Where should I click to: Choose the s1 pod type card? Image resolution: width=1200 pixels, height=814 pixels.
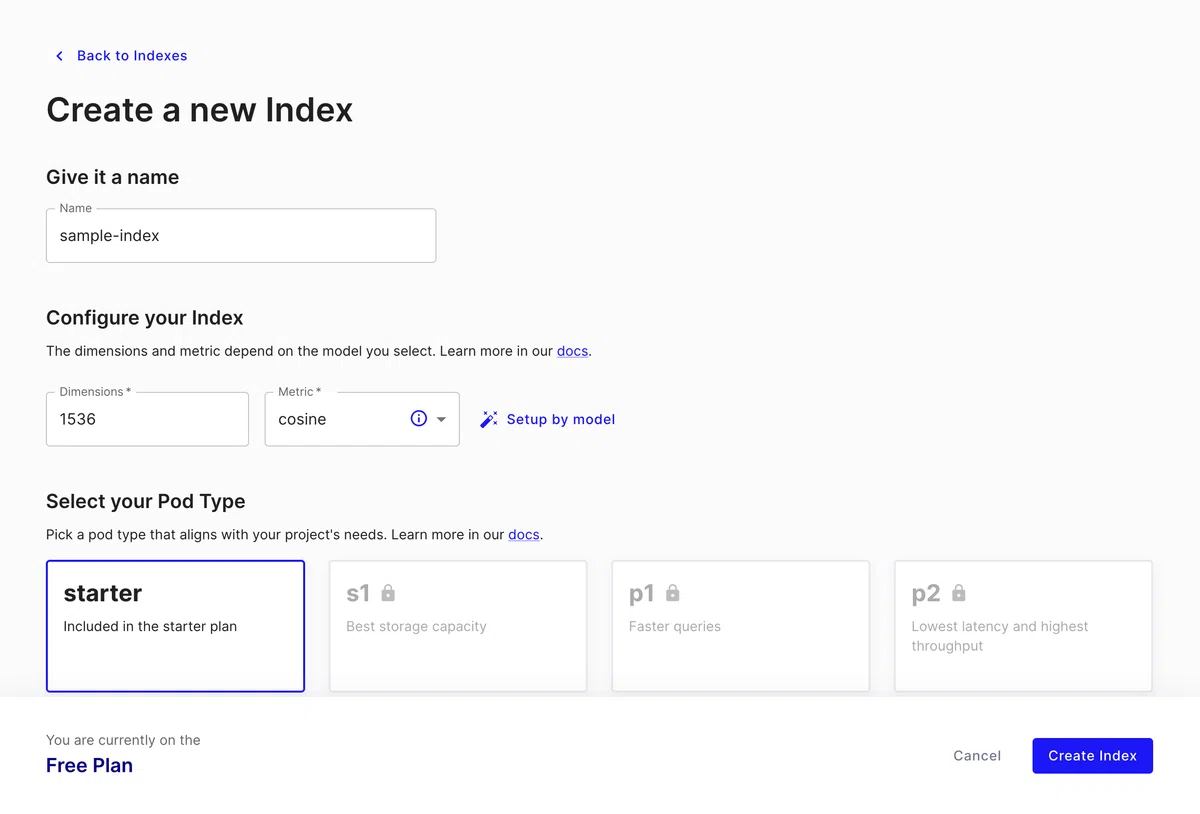coord(458,626)
